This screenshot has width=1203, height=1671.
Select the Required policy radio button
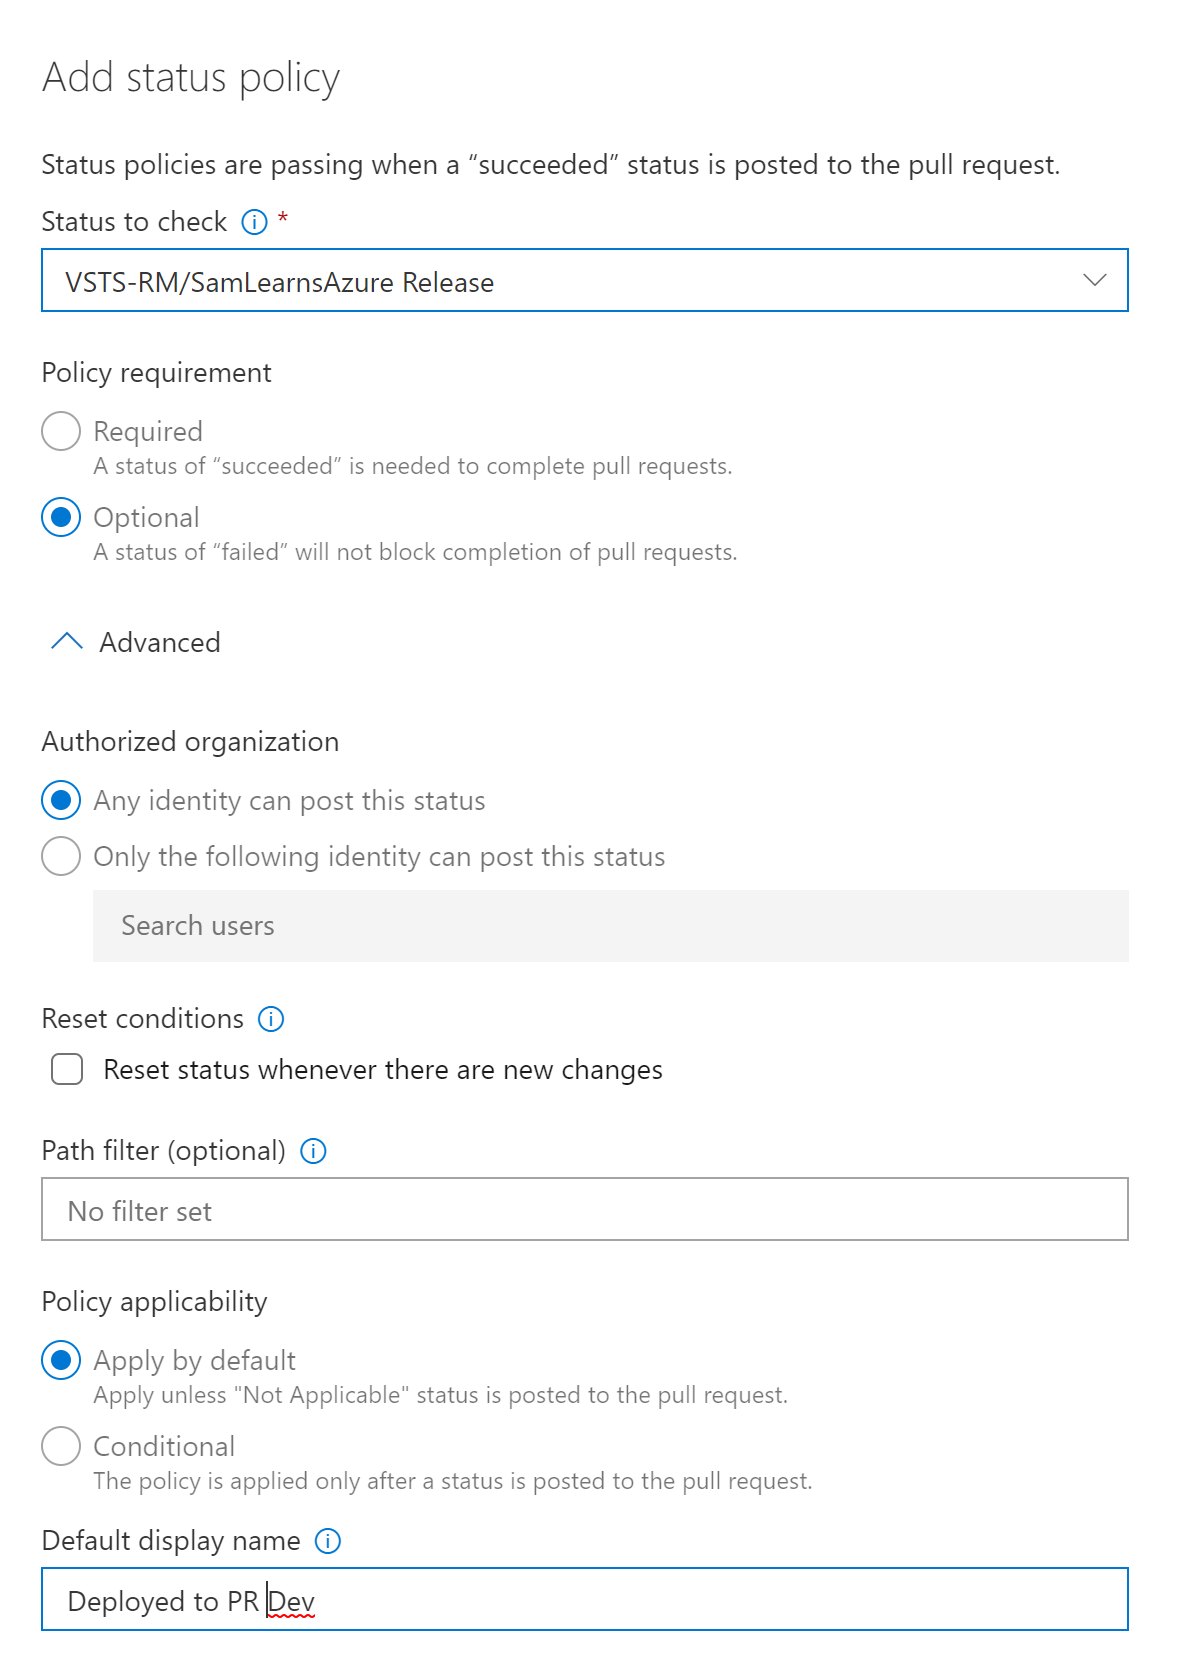(x=61, y=431)
